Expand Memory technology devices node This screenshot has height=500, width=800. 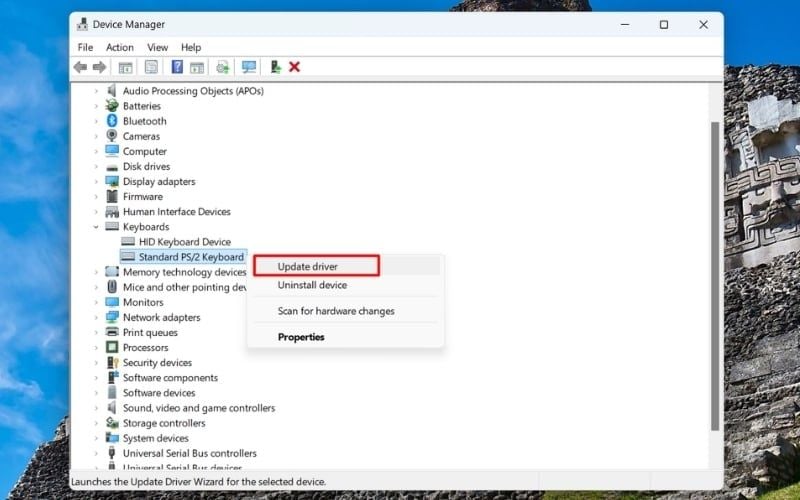click(x=96, y=272)
